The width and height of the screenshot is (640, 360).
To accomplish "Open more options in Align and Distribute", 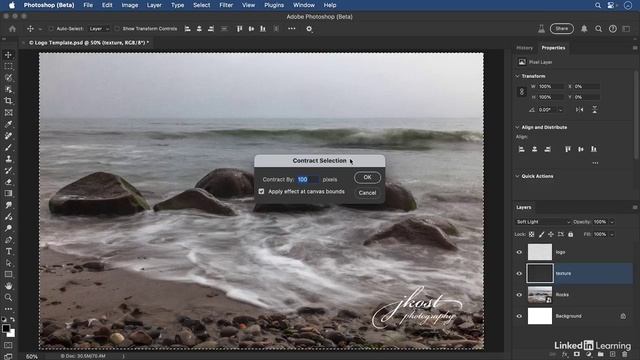I will 595,163.
